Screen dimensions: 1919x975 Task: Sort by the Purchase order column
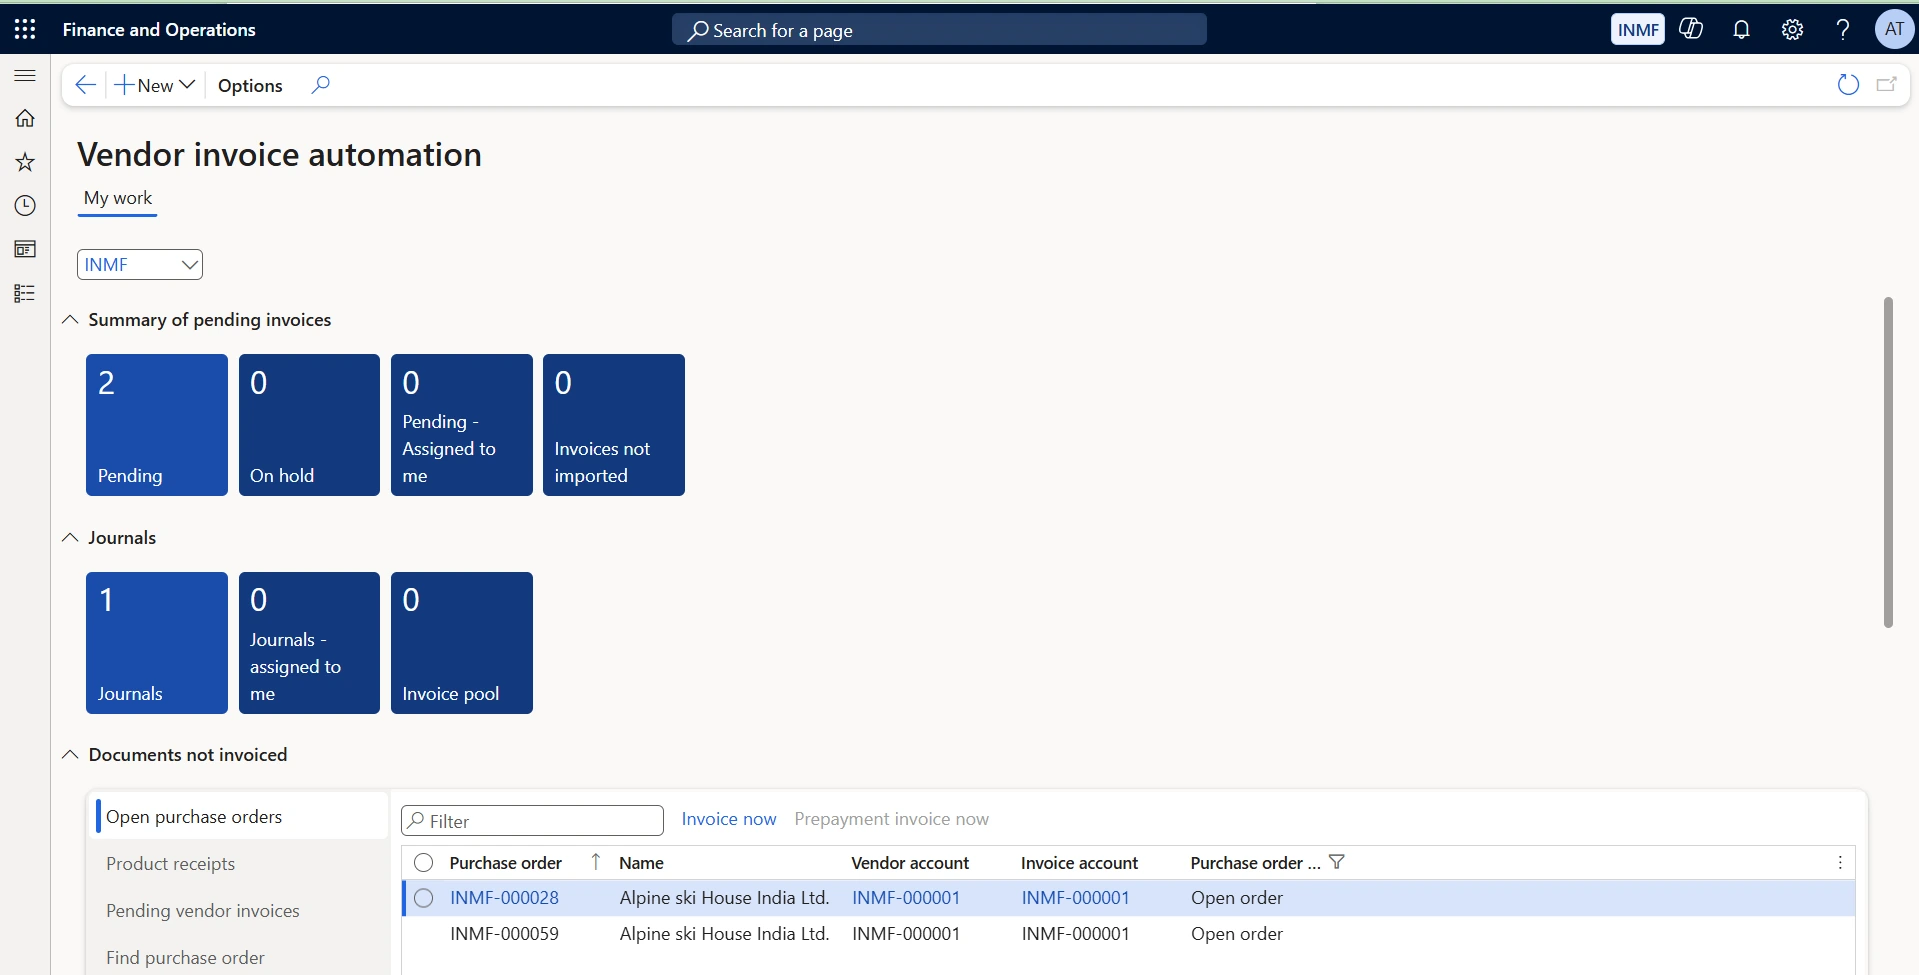click(x=506, y=862)
